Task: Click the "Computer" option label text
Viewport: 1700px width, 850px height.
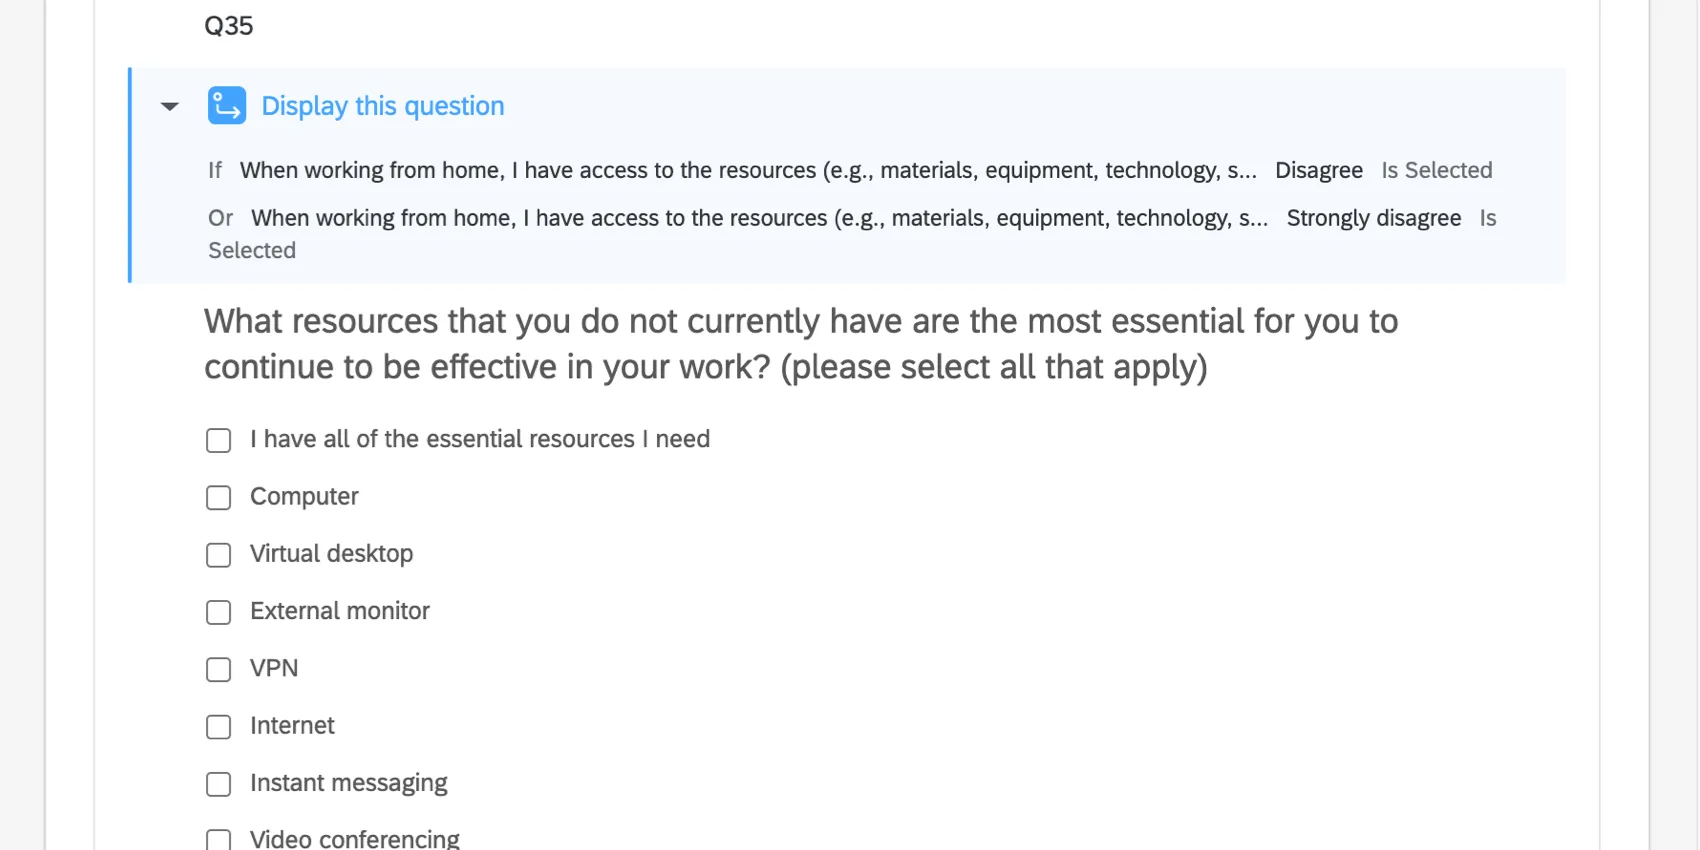Action: pyautogui.click(x=304, y=496)
